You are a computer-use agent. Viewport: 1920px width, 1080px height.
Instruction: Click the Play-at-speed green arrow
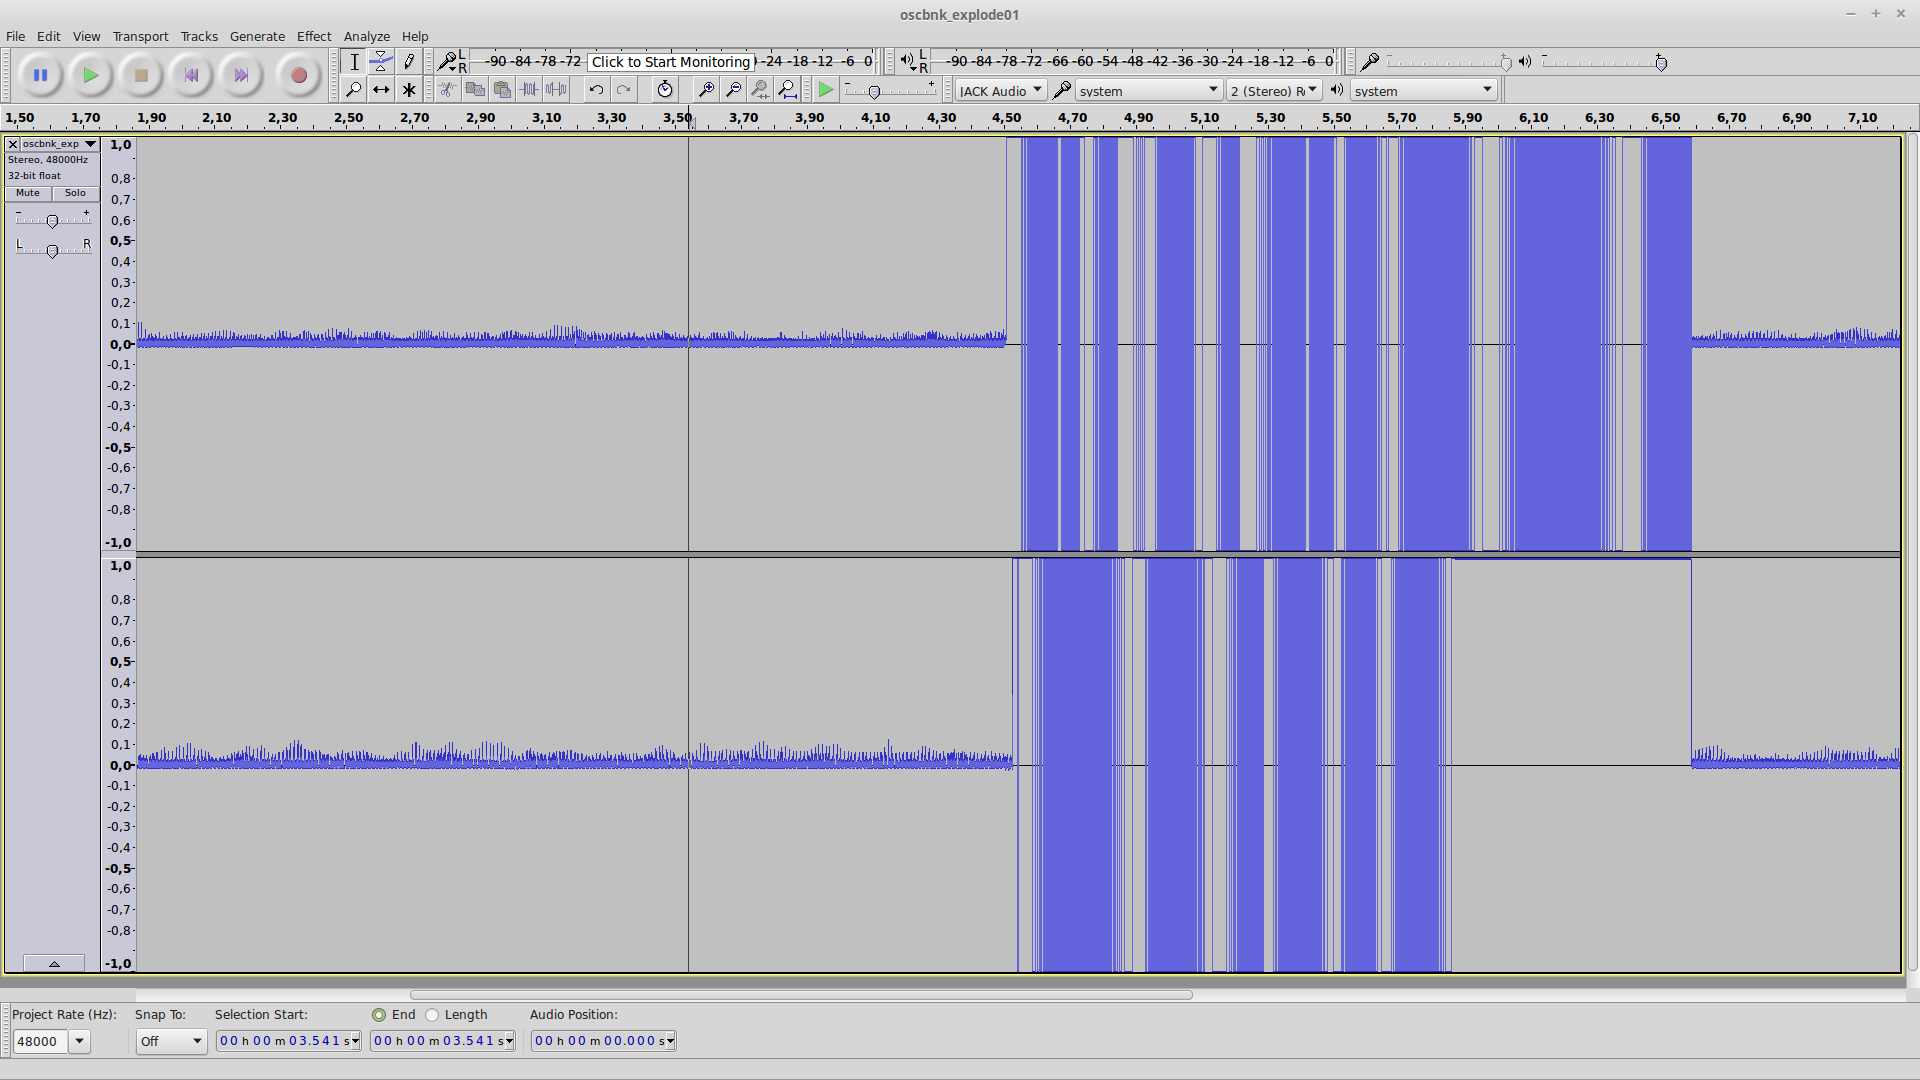tap(825, 90)
